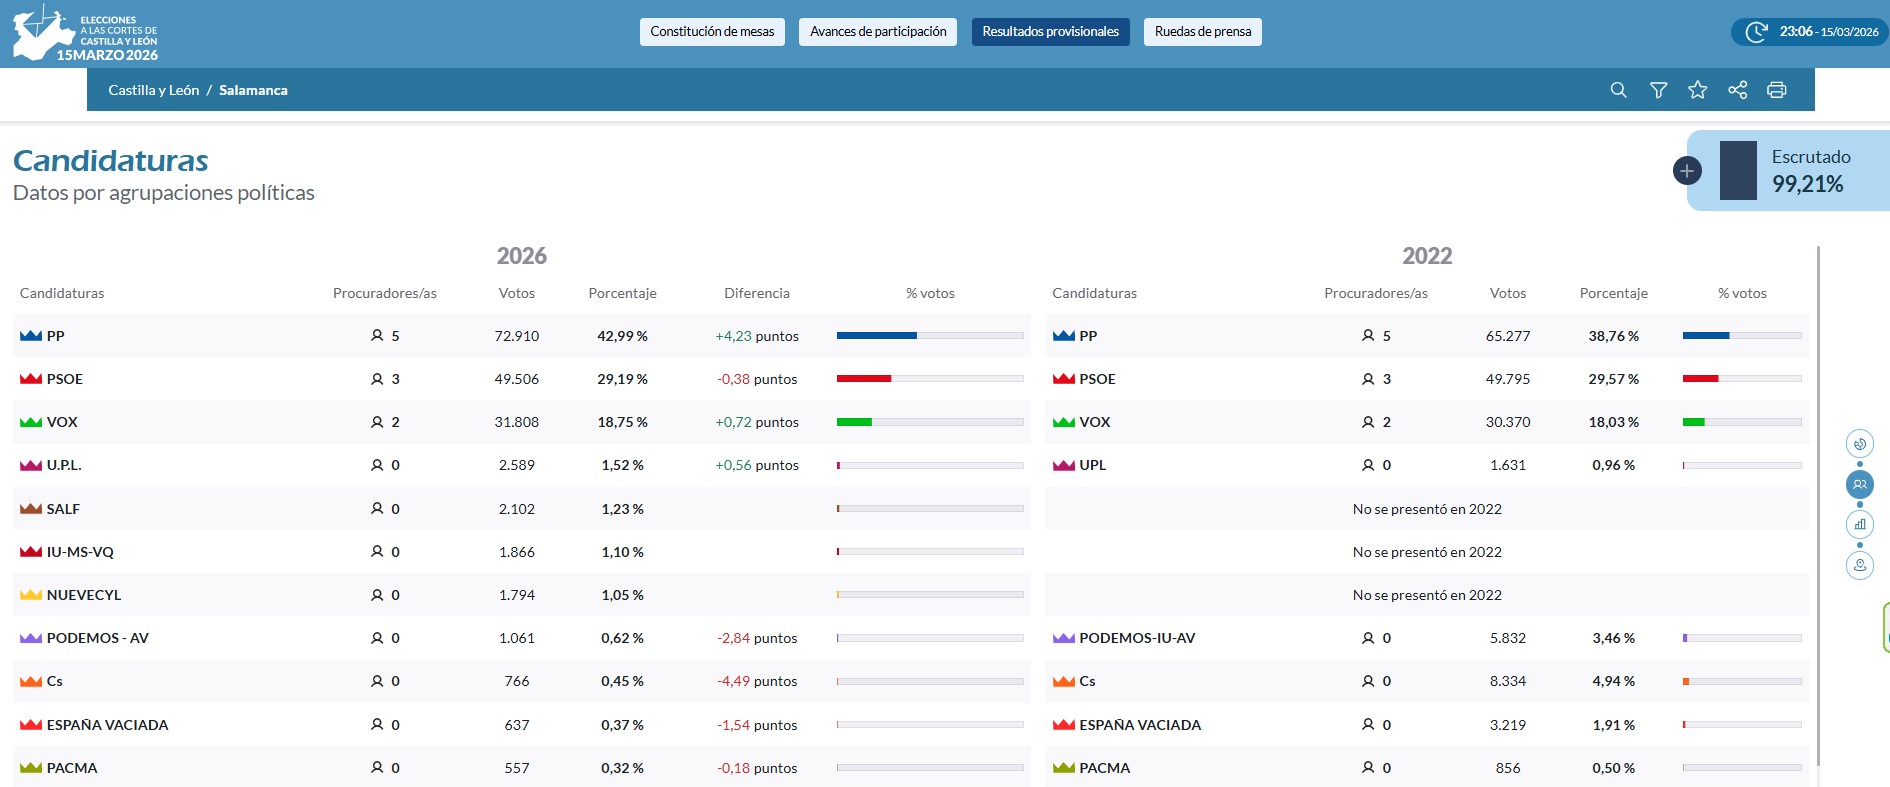This screenshot has height=787, width=1890.
Task: Expand the Escrutado panel with plus button
Action: click(1687, 171)
